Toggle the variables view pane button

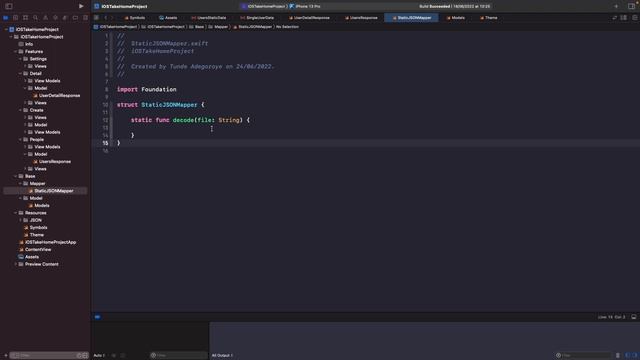pyautogui.click(x=628, y=356)
